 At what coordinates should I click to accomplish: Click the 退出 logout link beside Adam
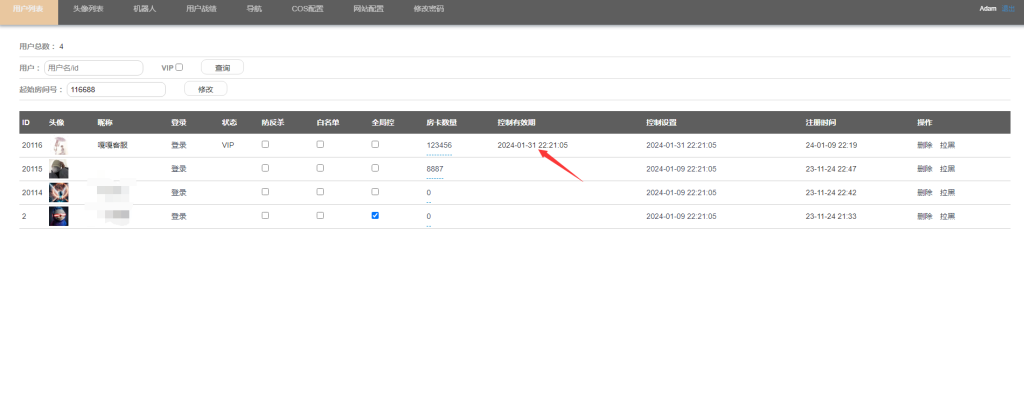[1008, 8]
